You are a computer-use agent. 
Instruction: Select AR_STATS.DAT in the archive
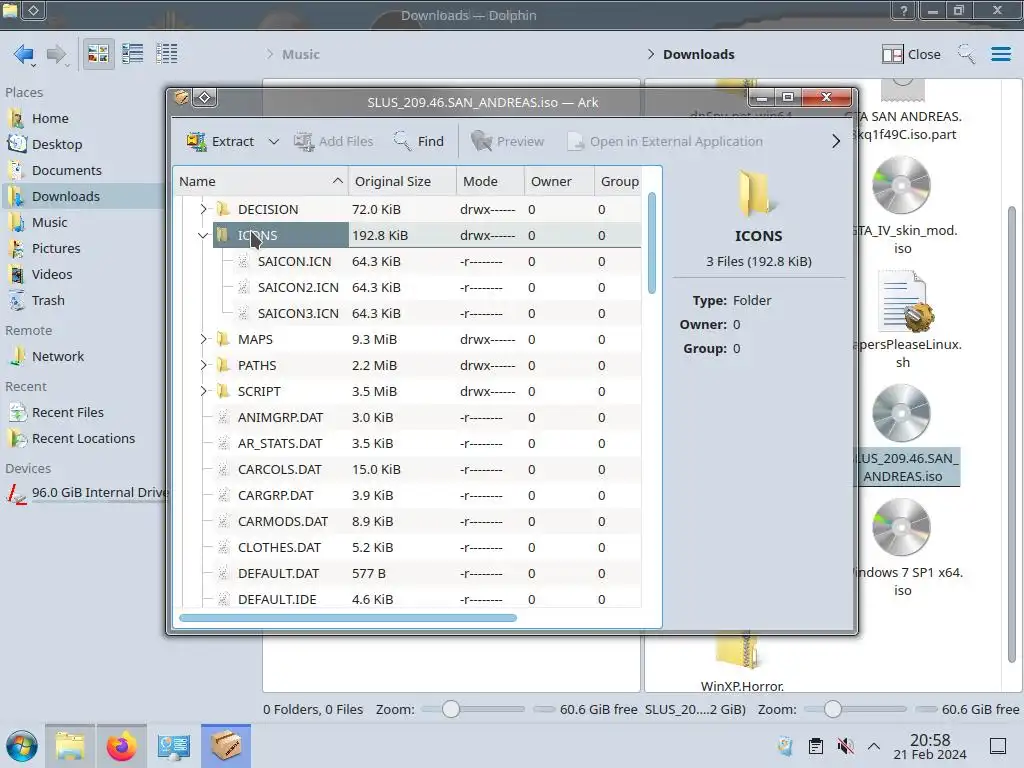[280, 443]
